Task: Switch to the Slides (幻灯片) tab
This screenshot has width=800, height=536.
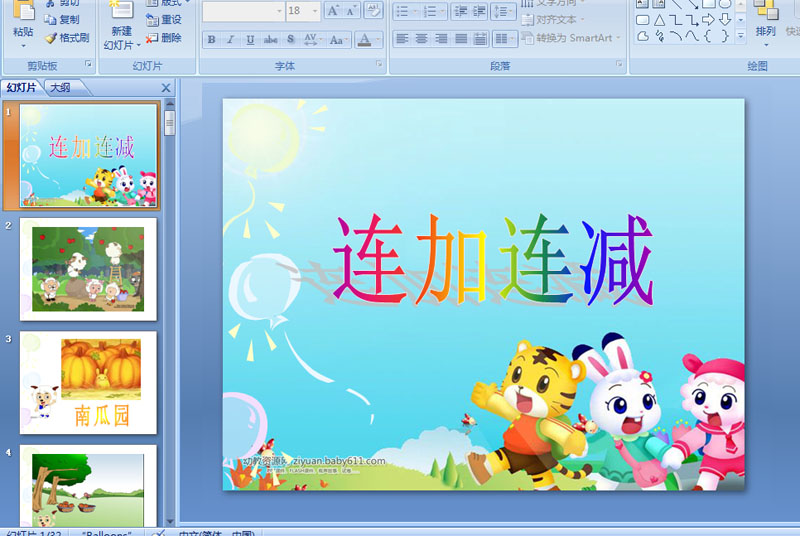Action: point(21,88)
